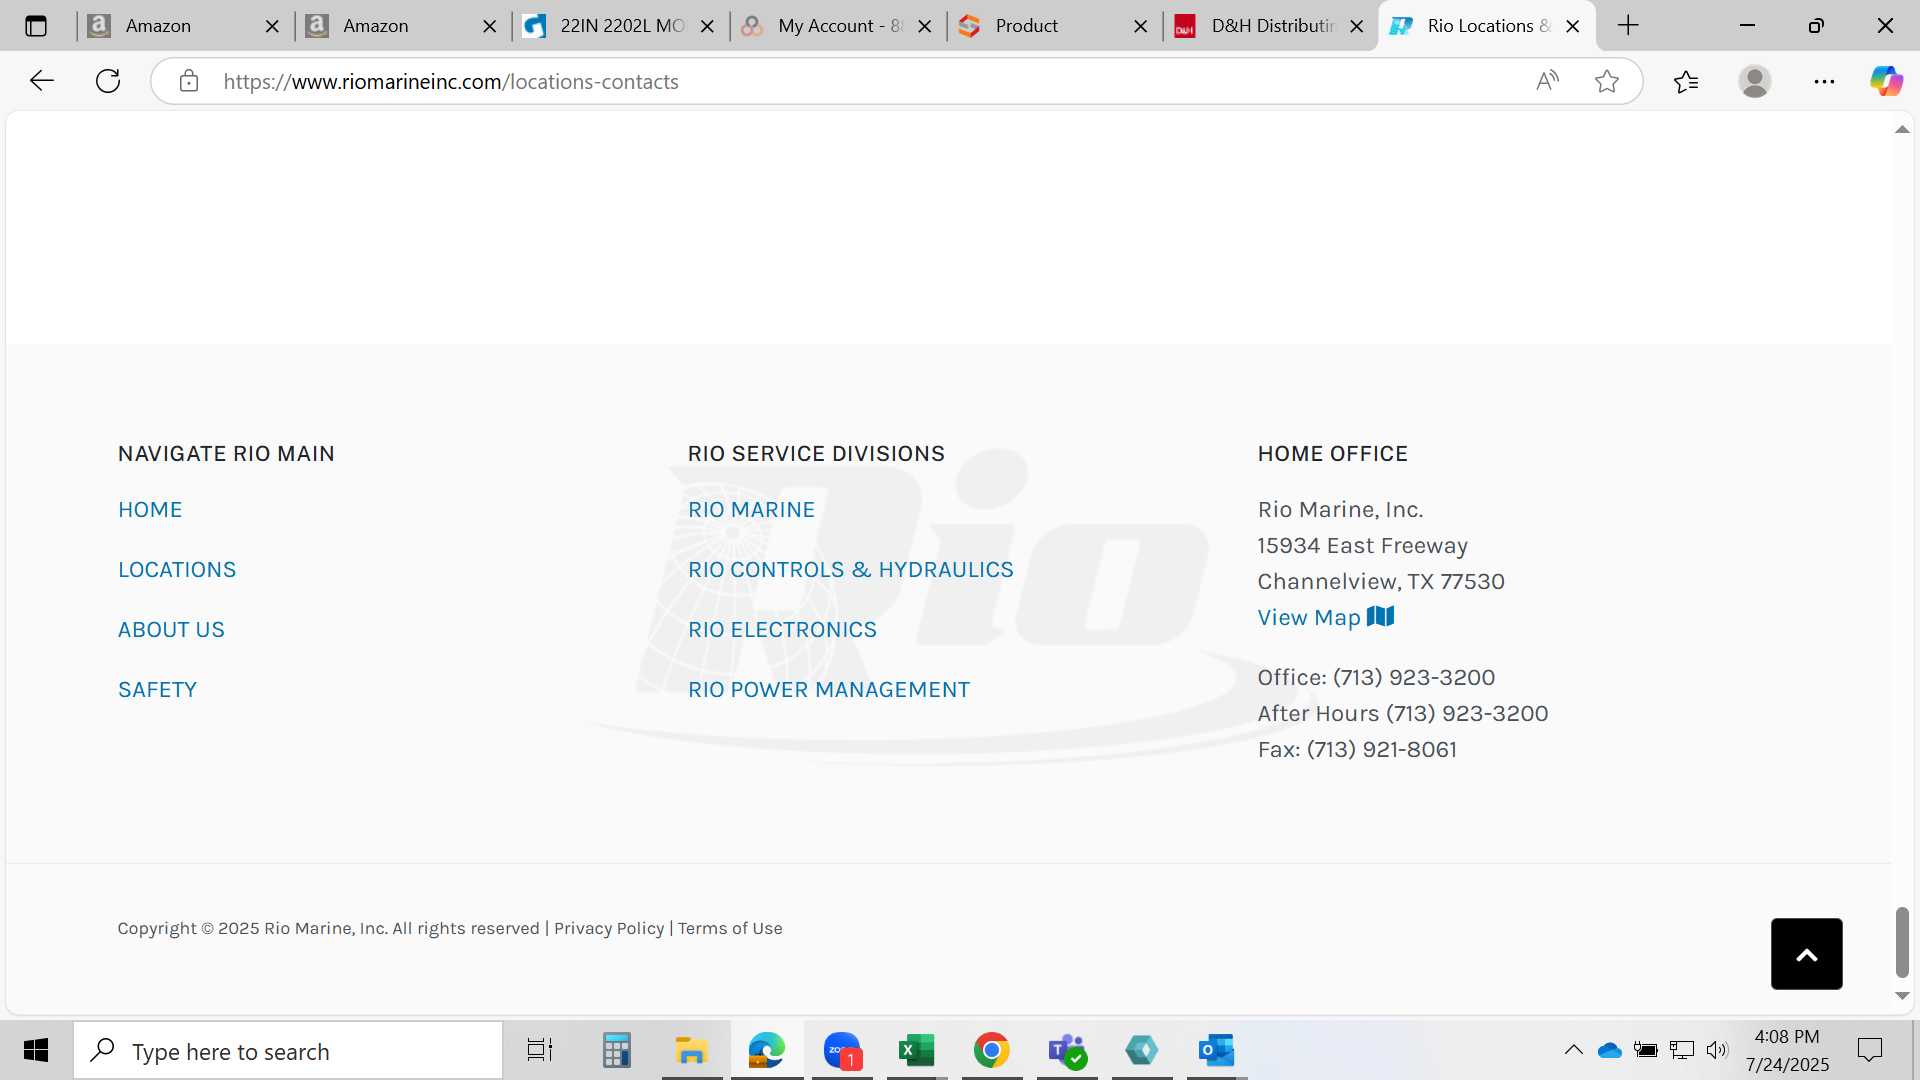Open the volume speaker tray icon

[x=1717, y=1050]
